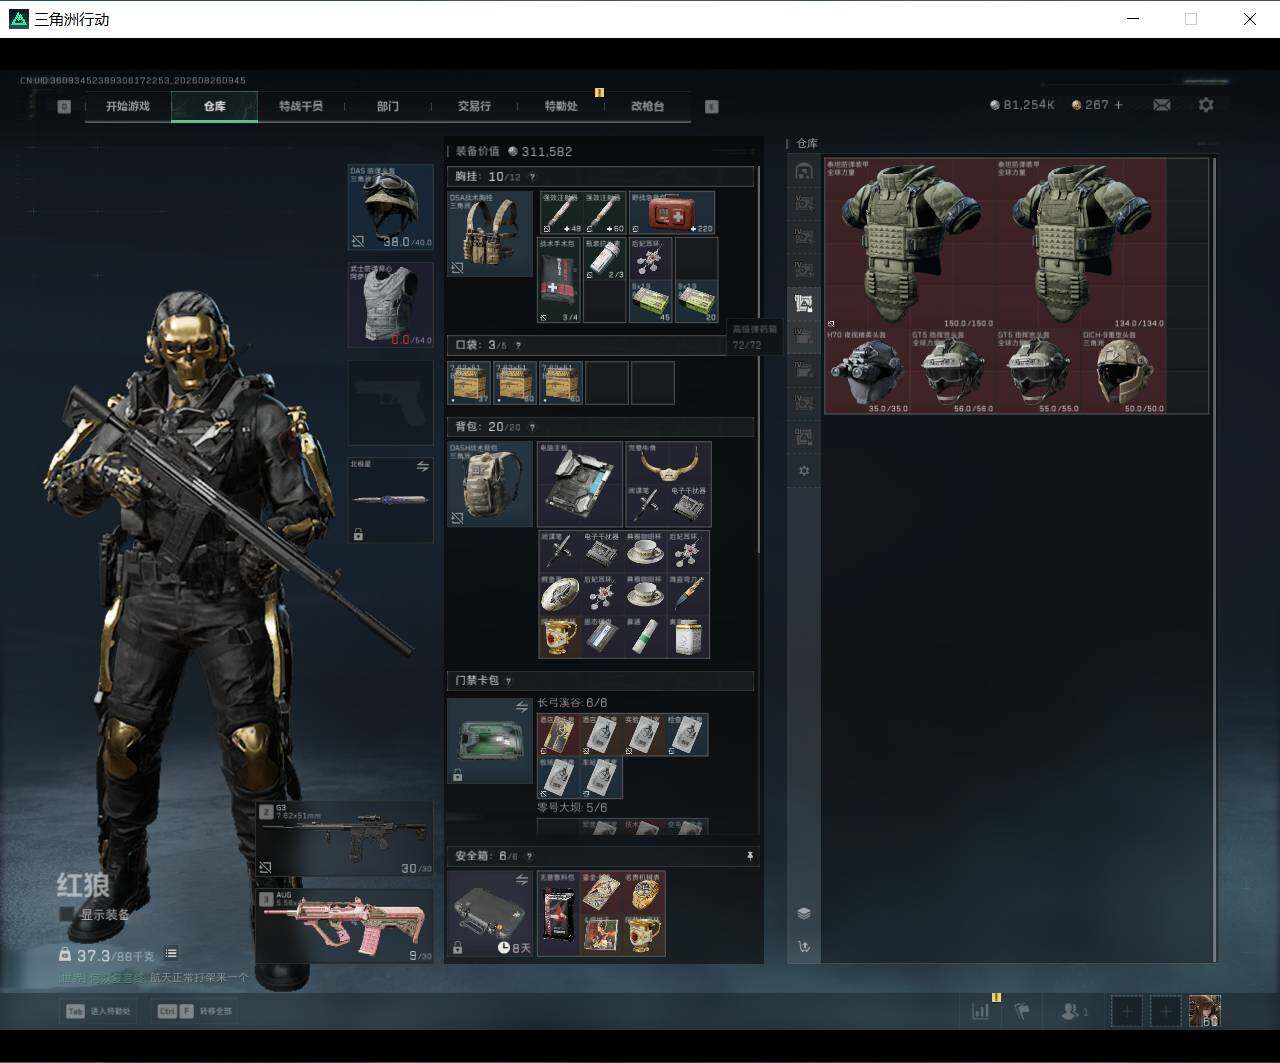Screen dimensions: 1280x1063
Task: Switch to the 部门 tab
Action: coord(388,106)
